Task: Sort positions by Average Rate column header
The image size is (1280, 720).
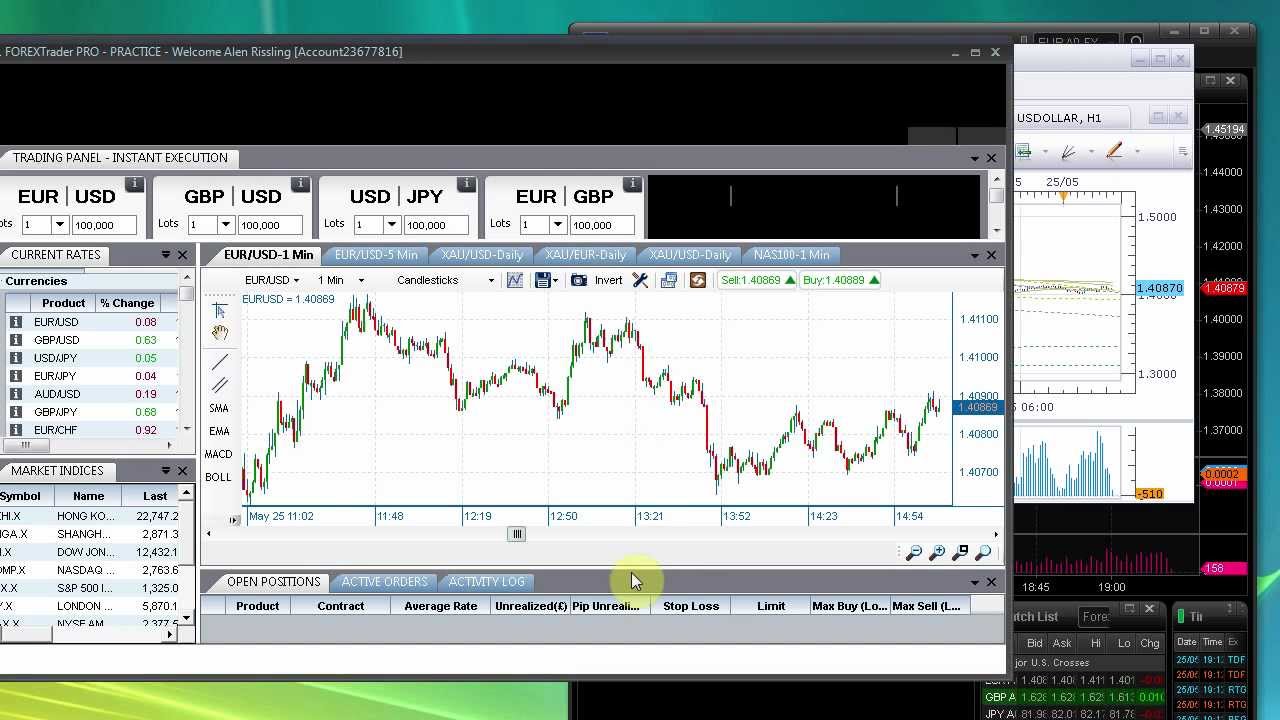Action: click(x=440, y=606)
